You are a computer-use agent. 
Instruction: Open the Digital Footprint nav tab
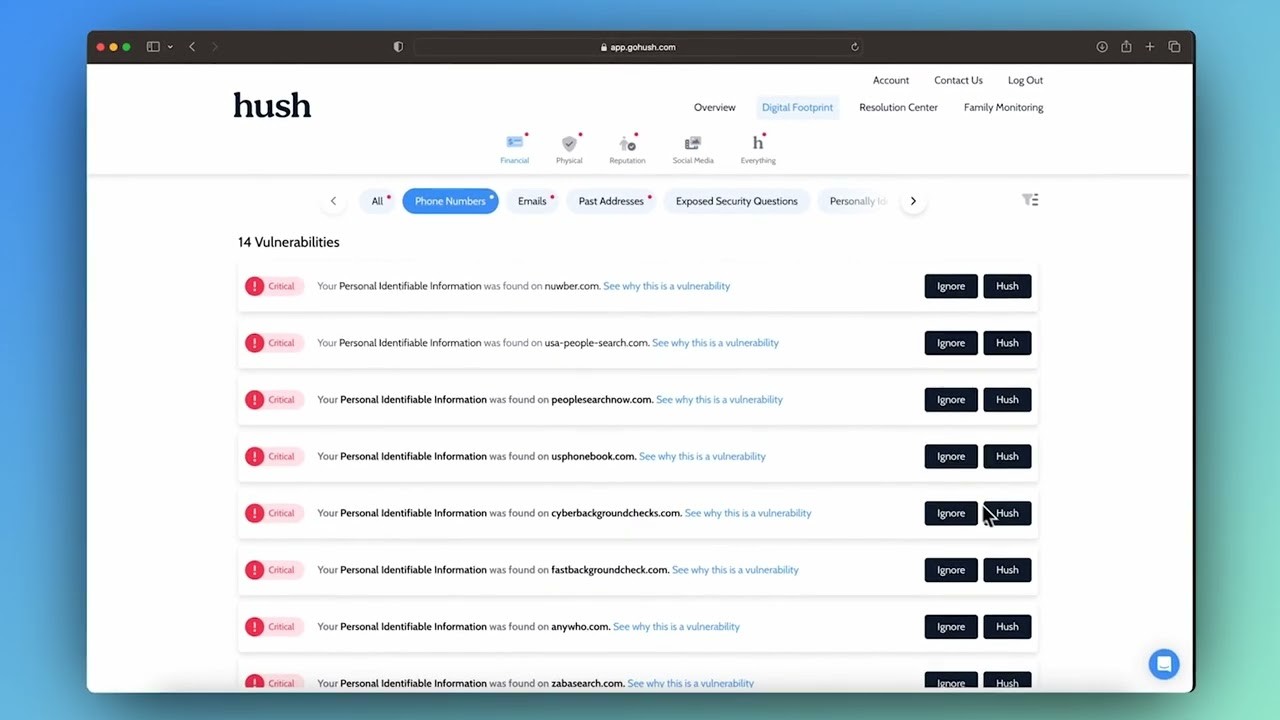tap(797, 107)
